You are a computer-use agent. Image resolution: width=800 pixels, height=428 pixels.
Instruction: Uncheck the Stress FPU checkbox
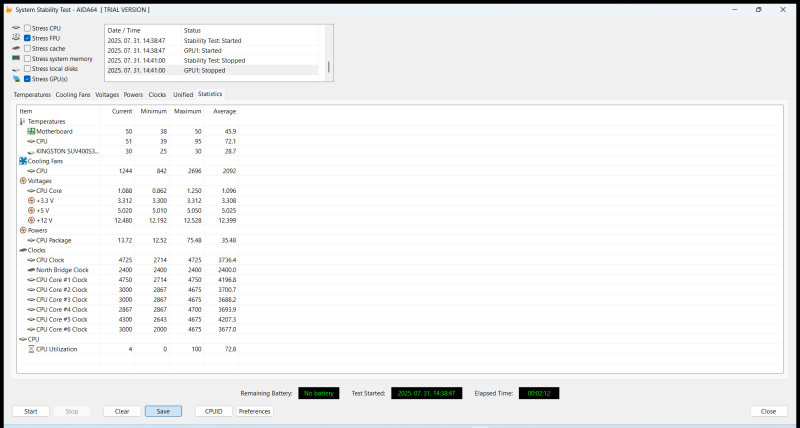click(28, 38)
